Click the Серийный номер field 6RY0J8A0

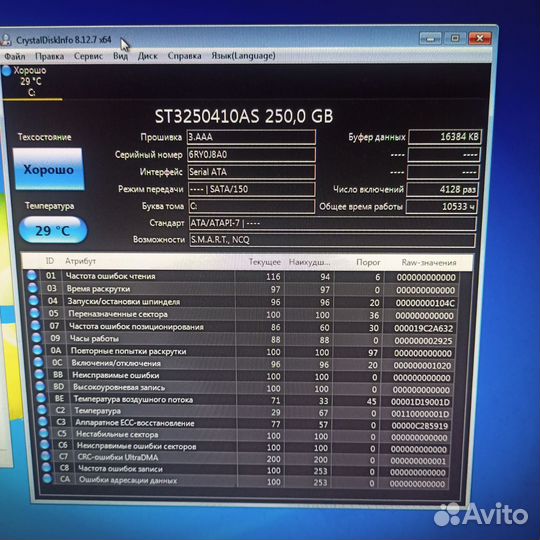point(251,155)
